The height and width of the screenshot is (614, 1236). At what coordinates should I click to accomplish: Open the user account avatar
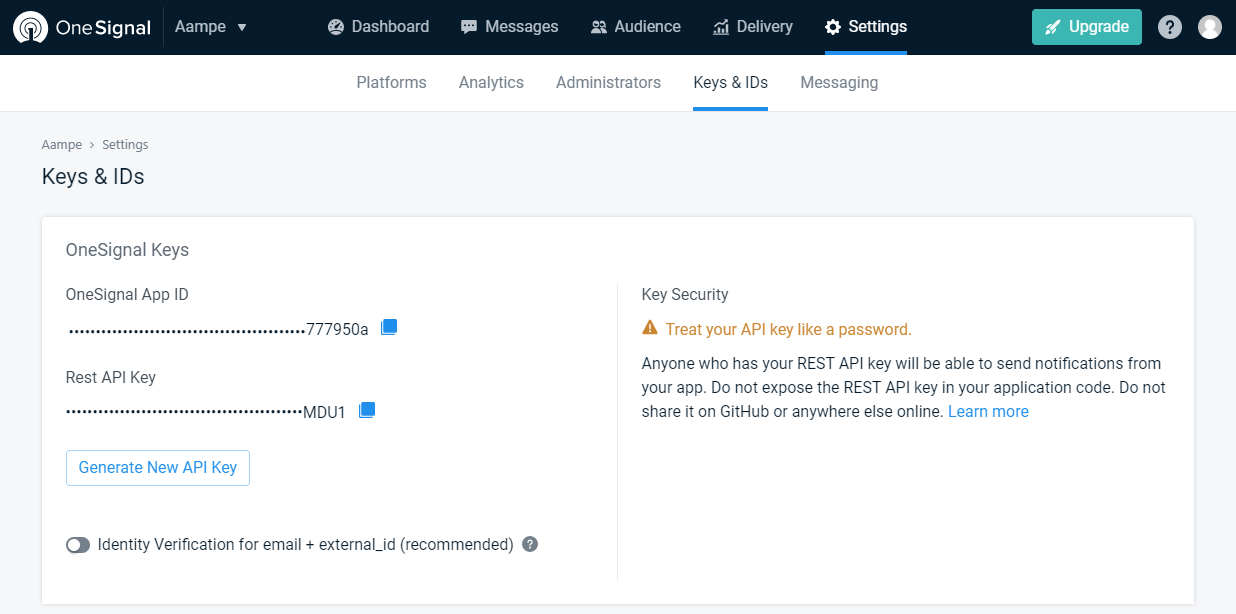(x=1210, y=27)
